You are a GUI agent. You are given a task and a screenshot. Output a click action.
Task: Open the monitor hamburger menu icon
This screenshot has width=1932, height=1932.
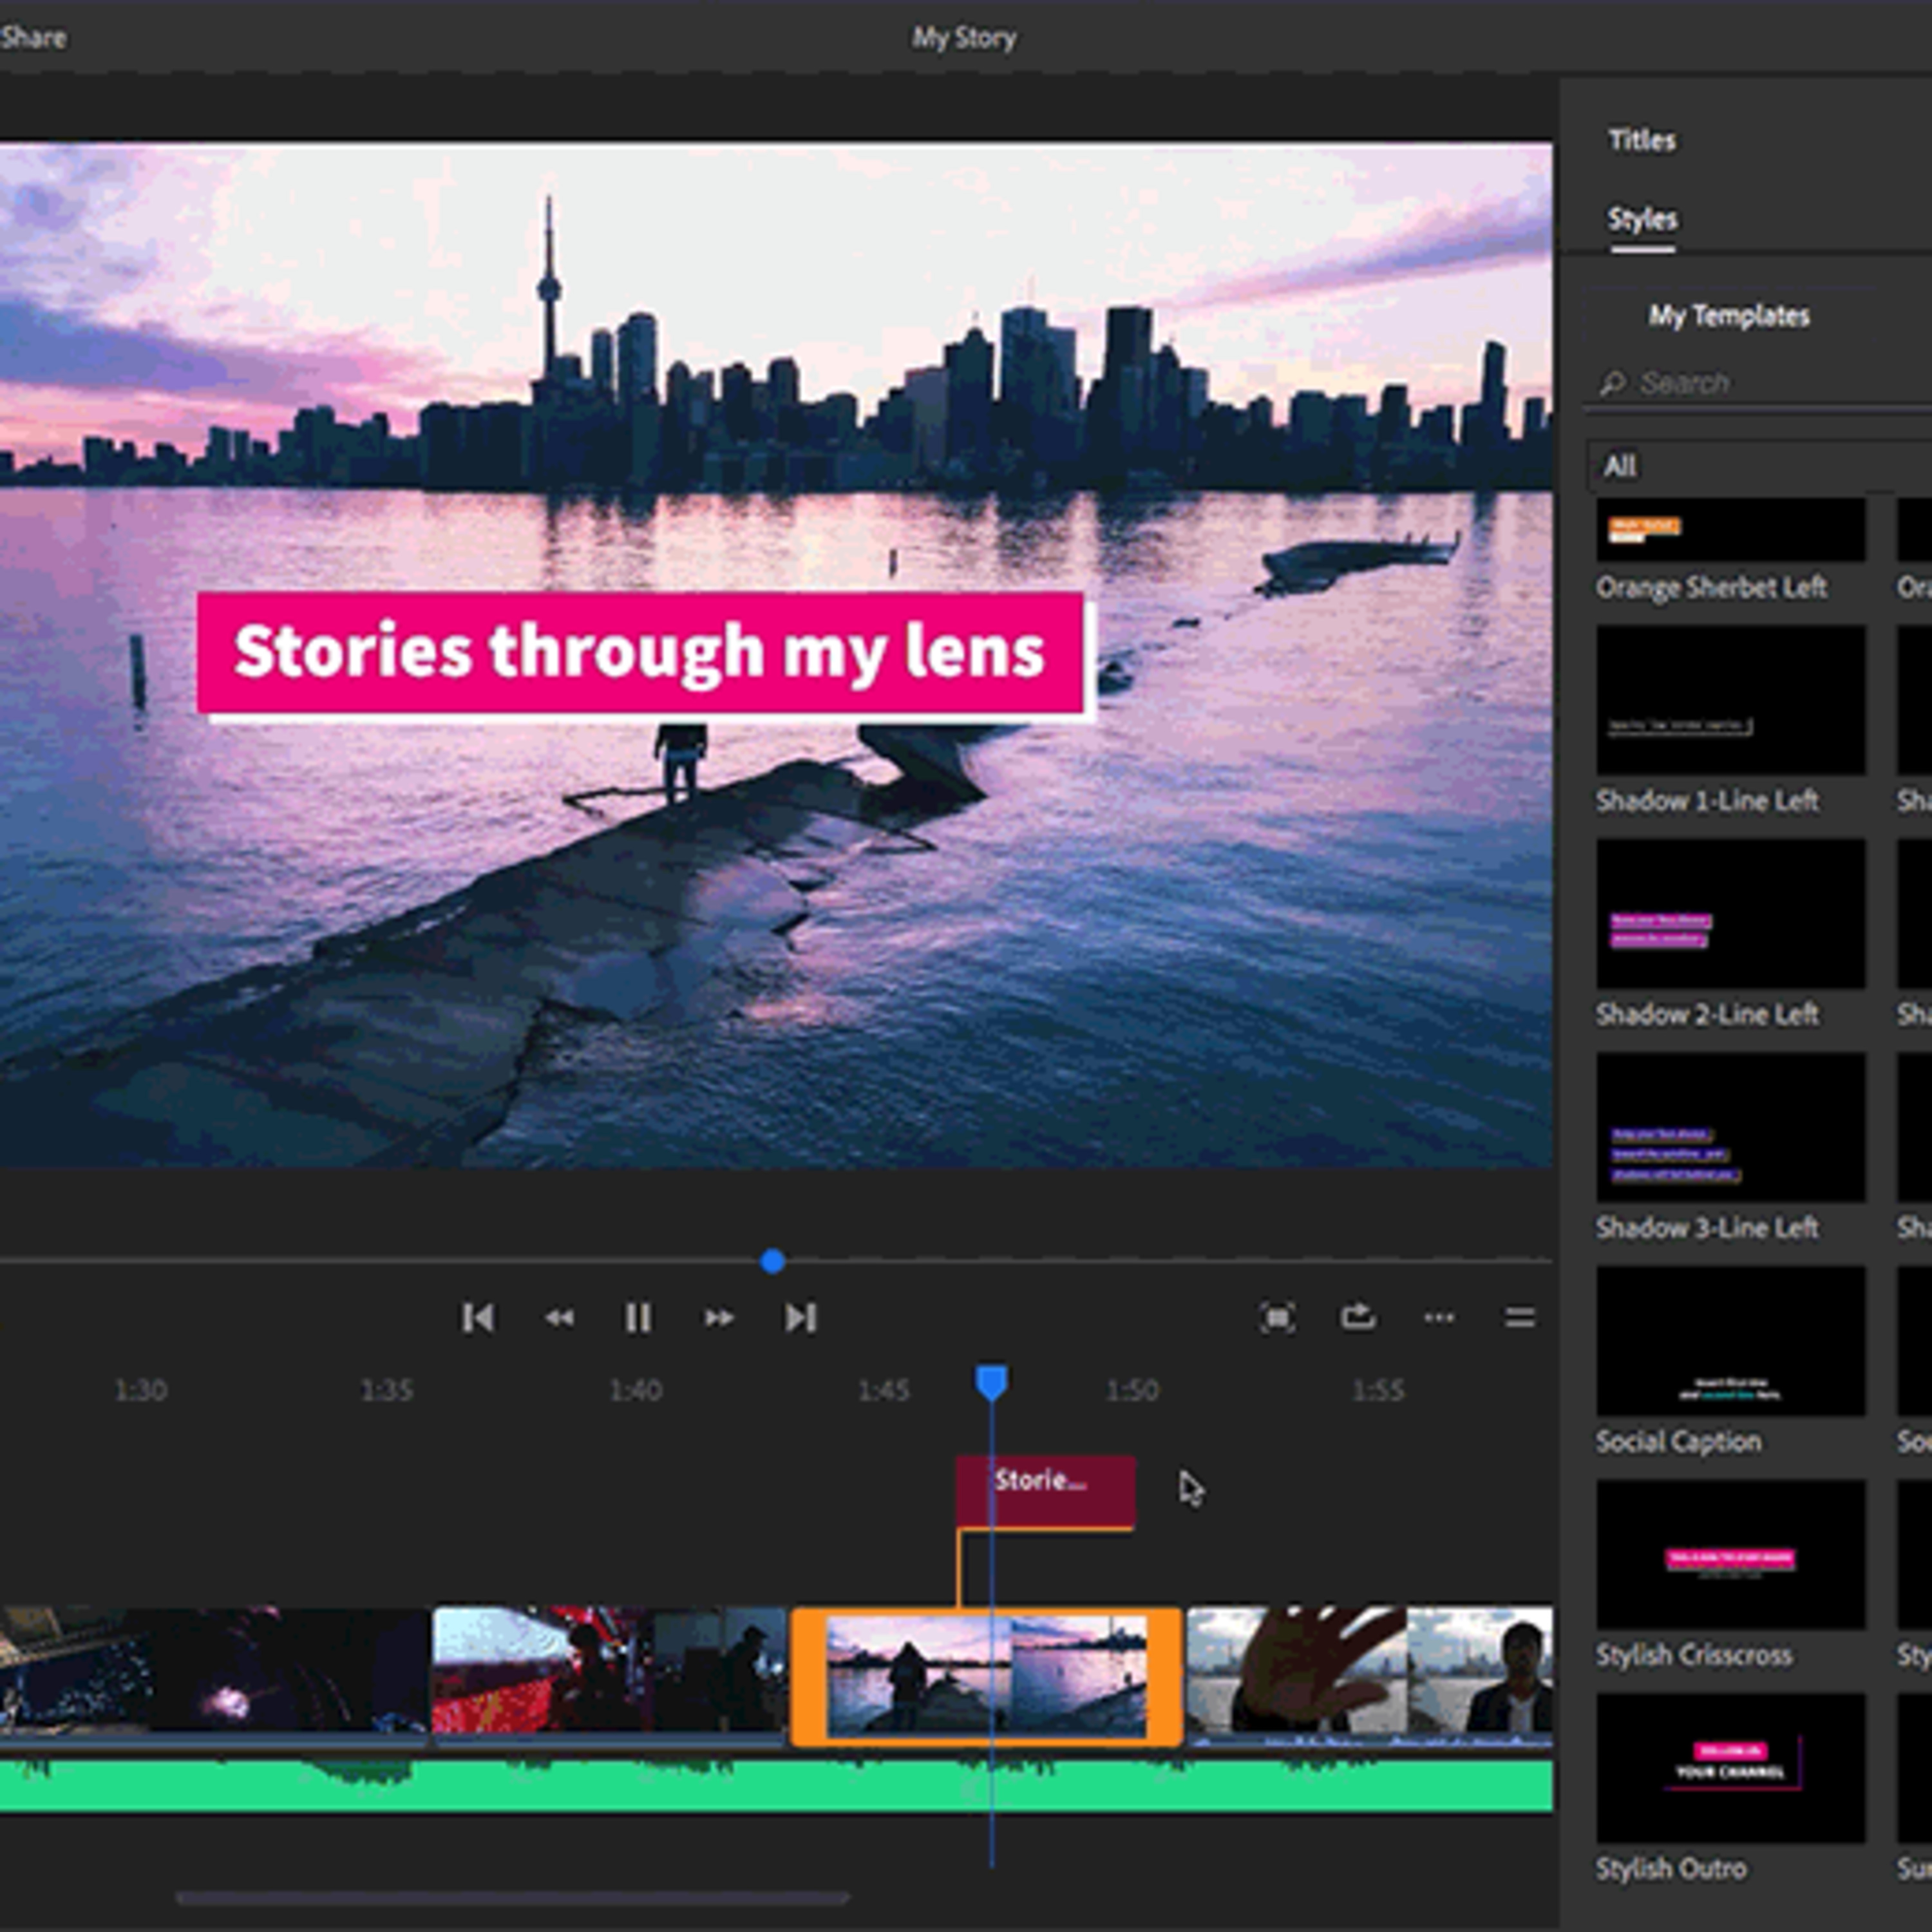point(1519,1317)
